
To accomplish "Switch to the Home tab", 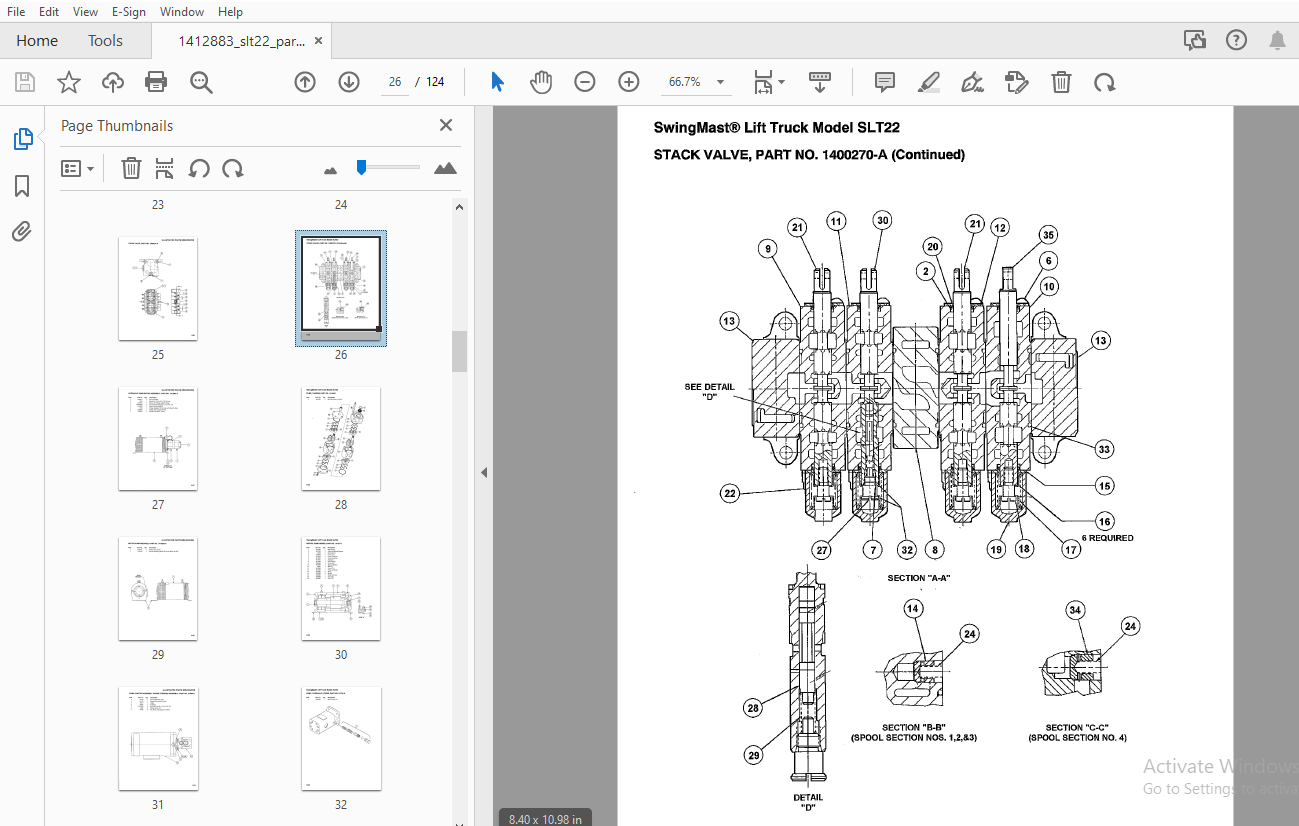I will (37, 41).
